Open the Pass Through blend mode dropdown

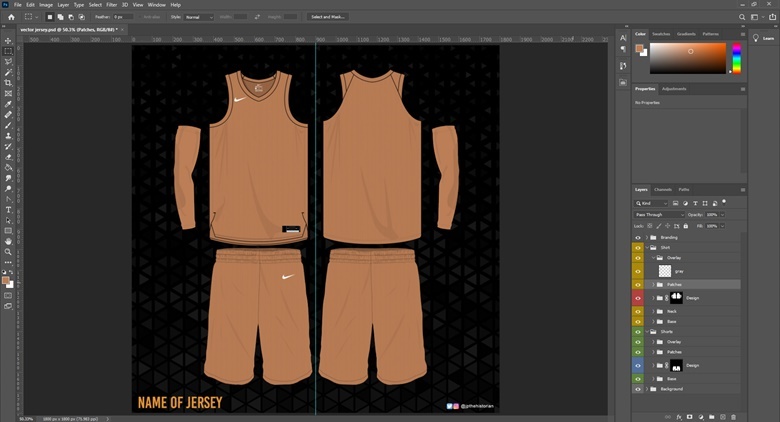pos(660,214)
